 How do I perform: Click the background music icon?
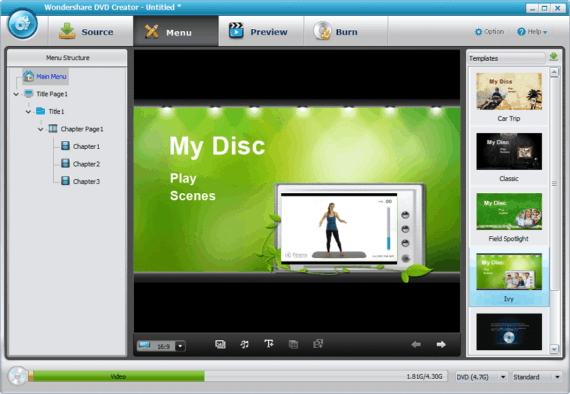coord(245,344)
